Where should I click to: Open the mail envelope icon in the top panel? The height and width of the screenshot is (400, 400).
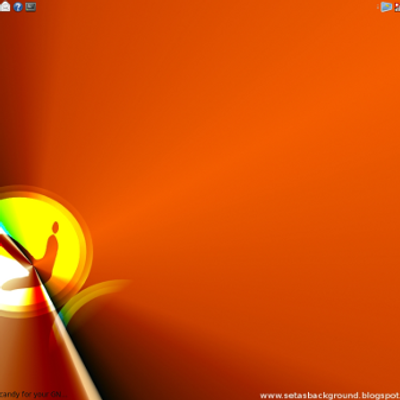(x=5, y=6)
